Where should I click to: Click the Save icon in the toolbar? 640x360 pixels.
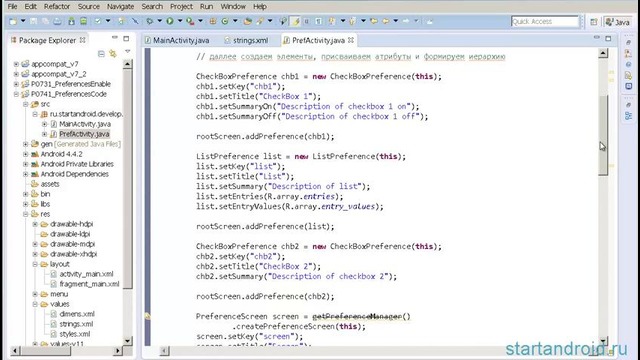tap(34, 21)
